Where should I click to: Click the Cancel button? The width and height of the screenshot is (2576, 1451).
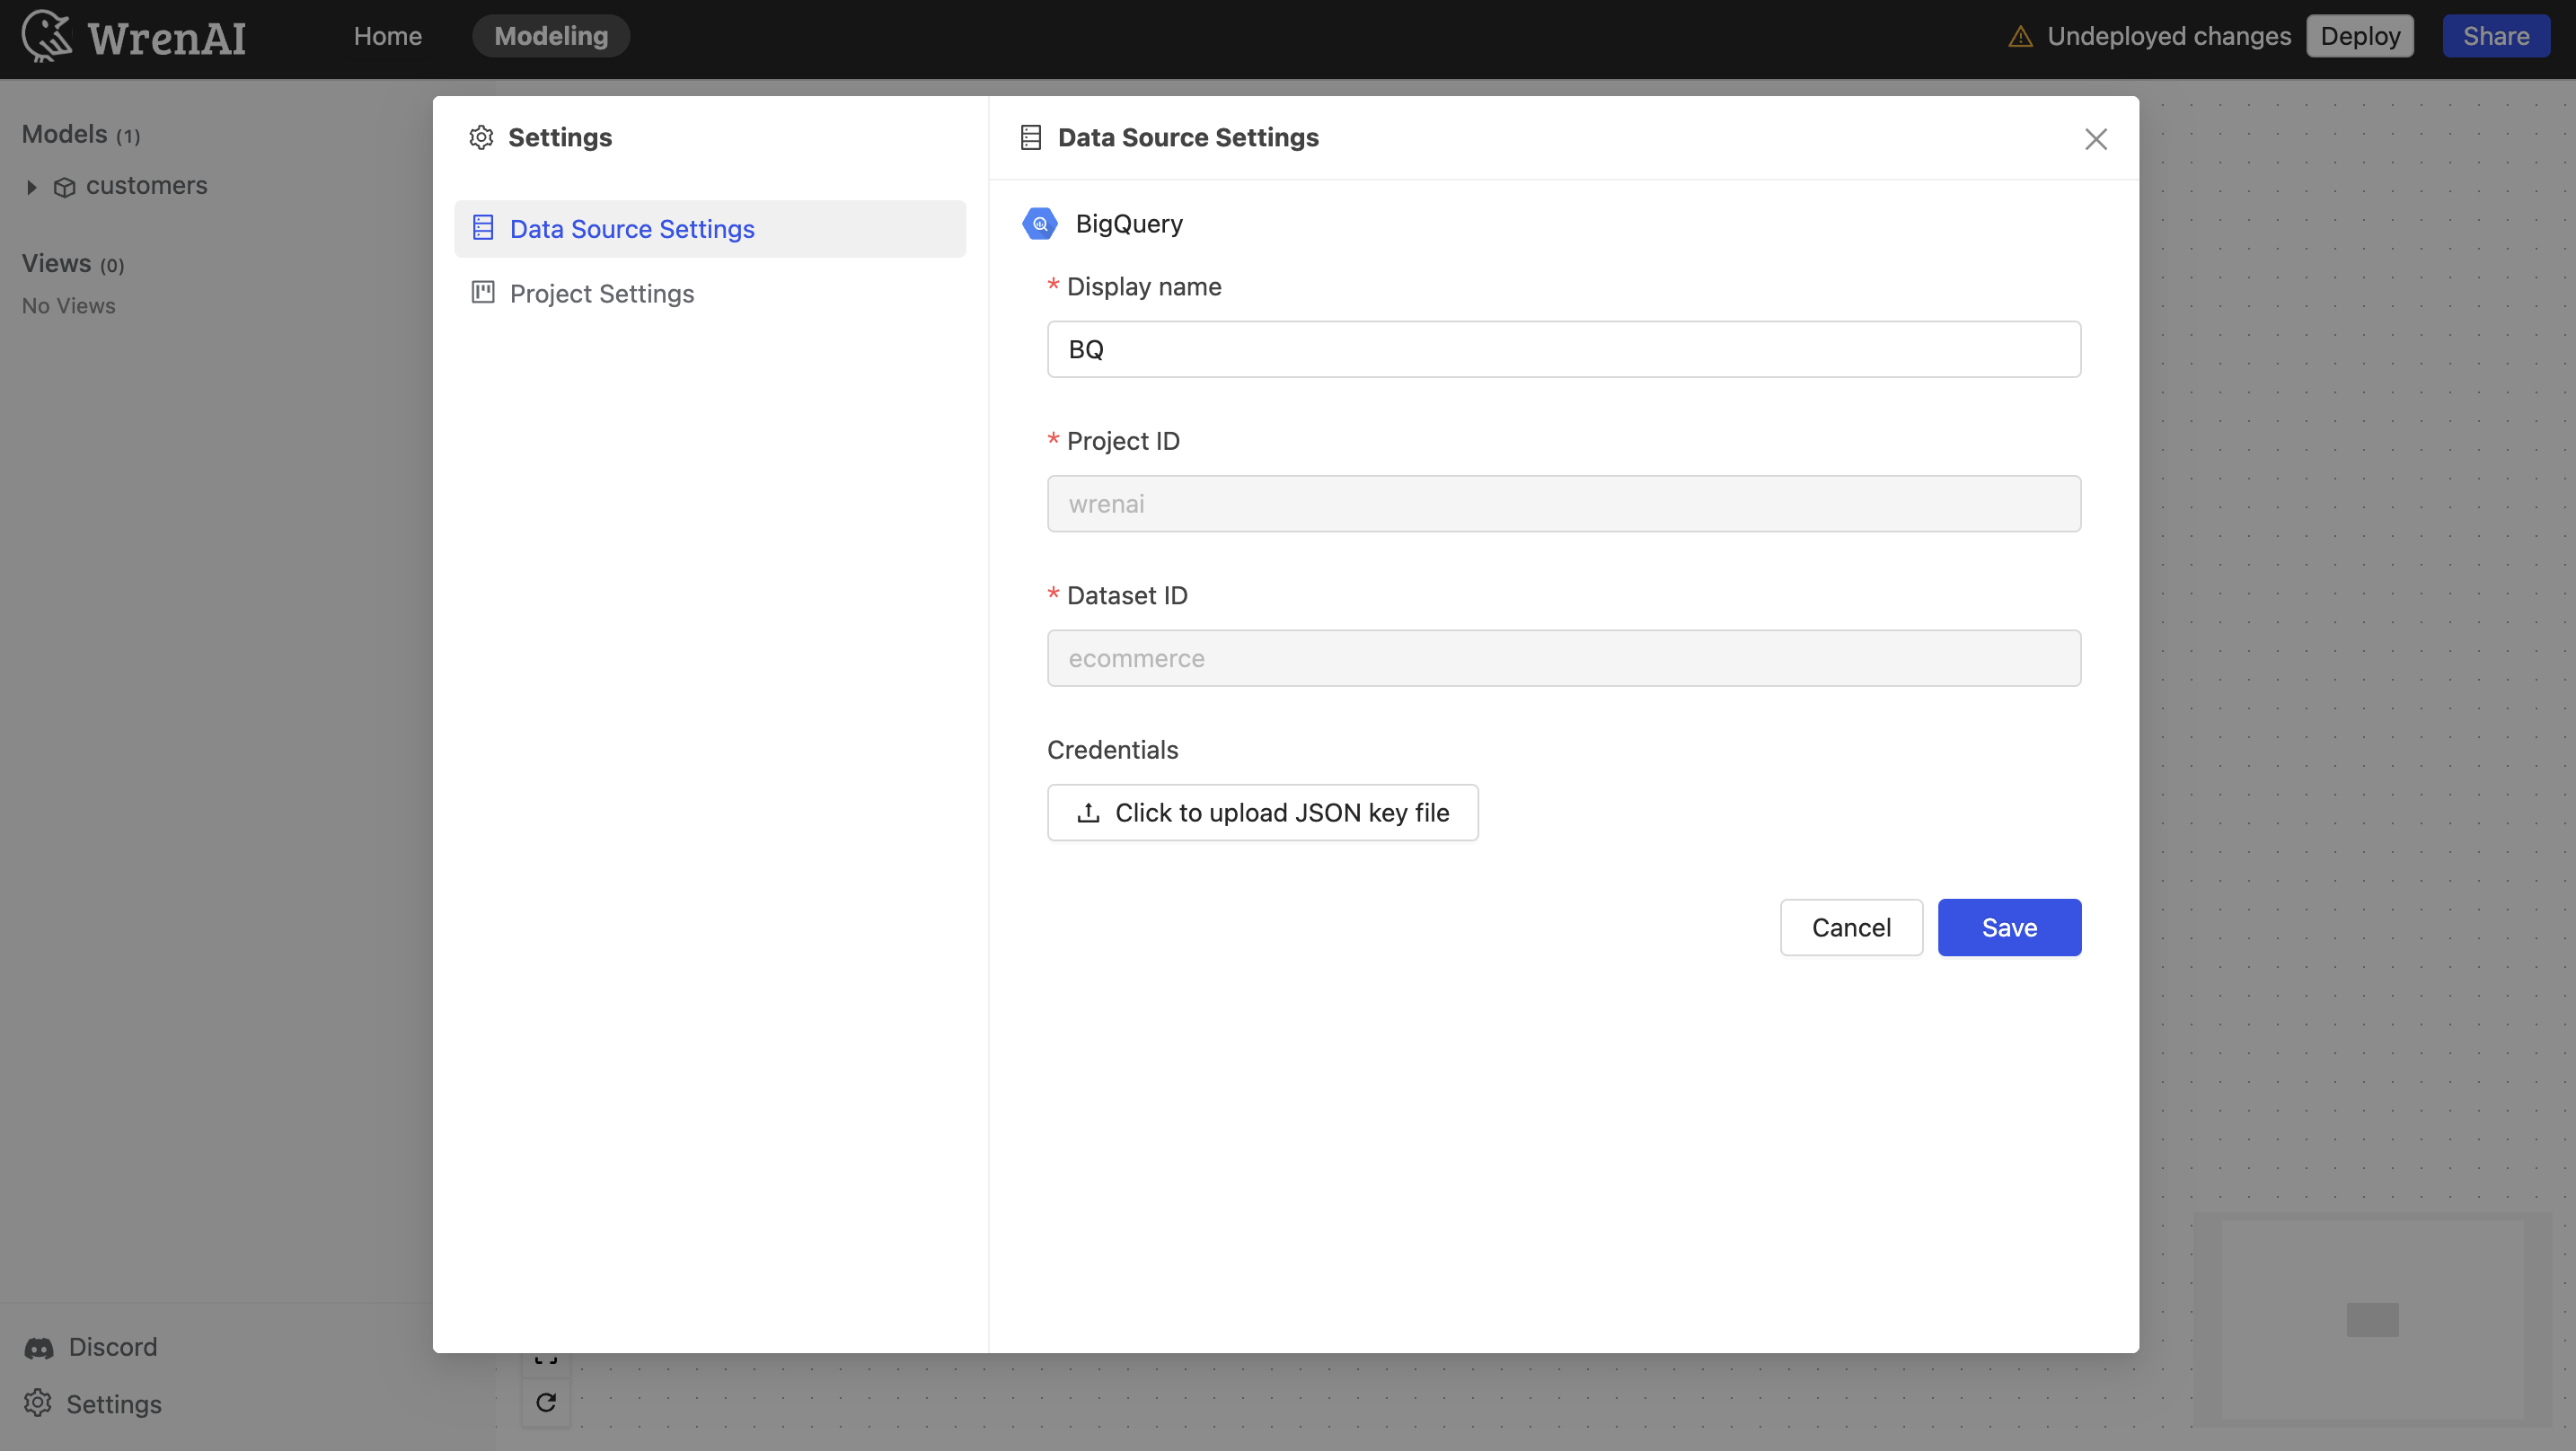coord(1851,927)
